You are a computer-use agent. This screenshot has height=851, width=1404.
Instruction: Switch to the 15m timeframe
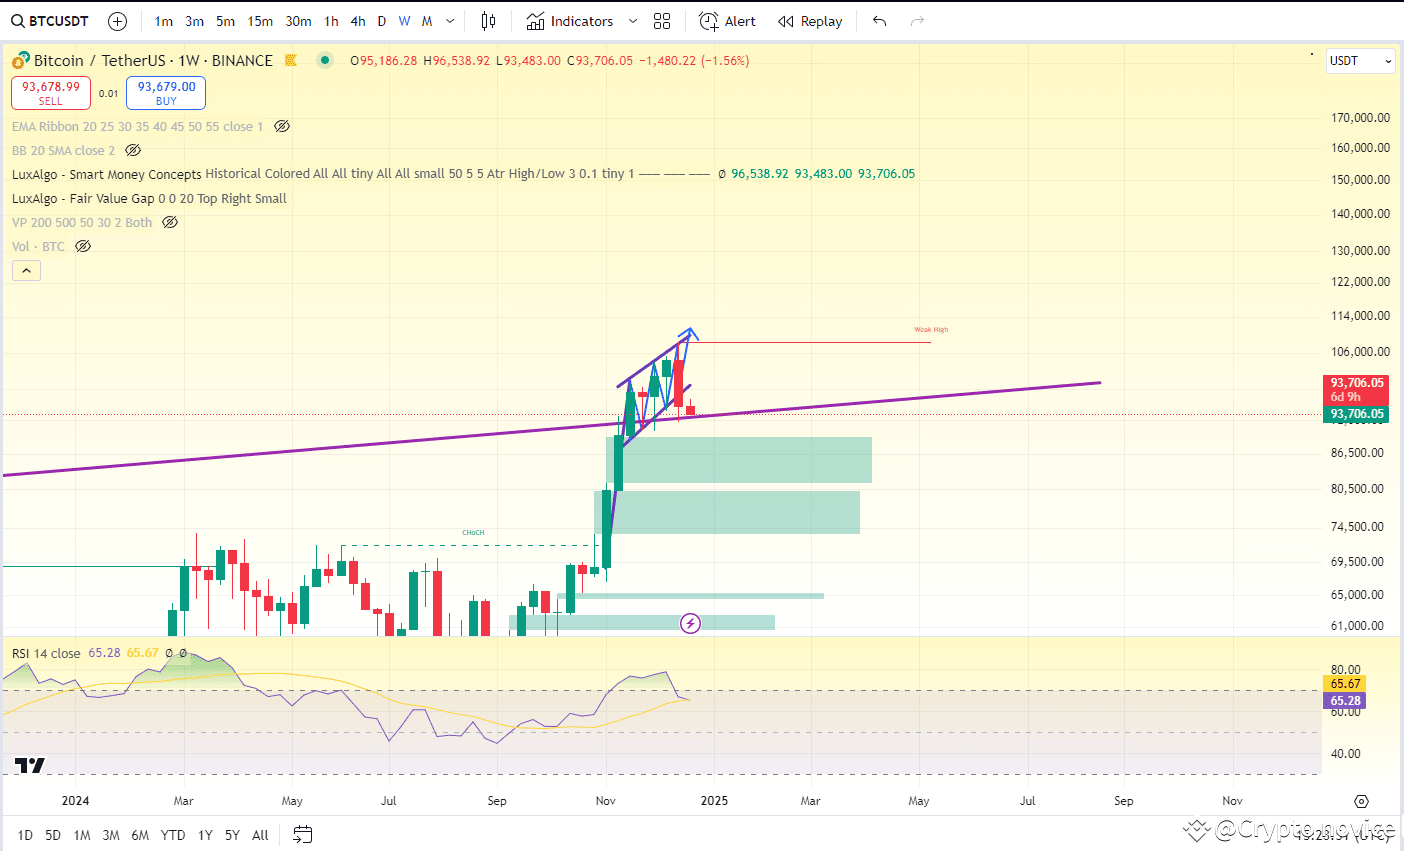260,21
